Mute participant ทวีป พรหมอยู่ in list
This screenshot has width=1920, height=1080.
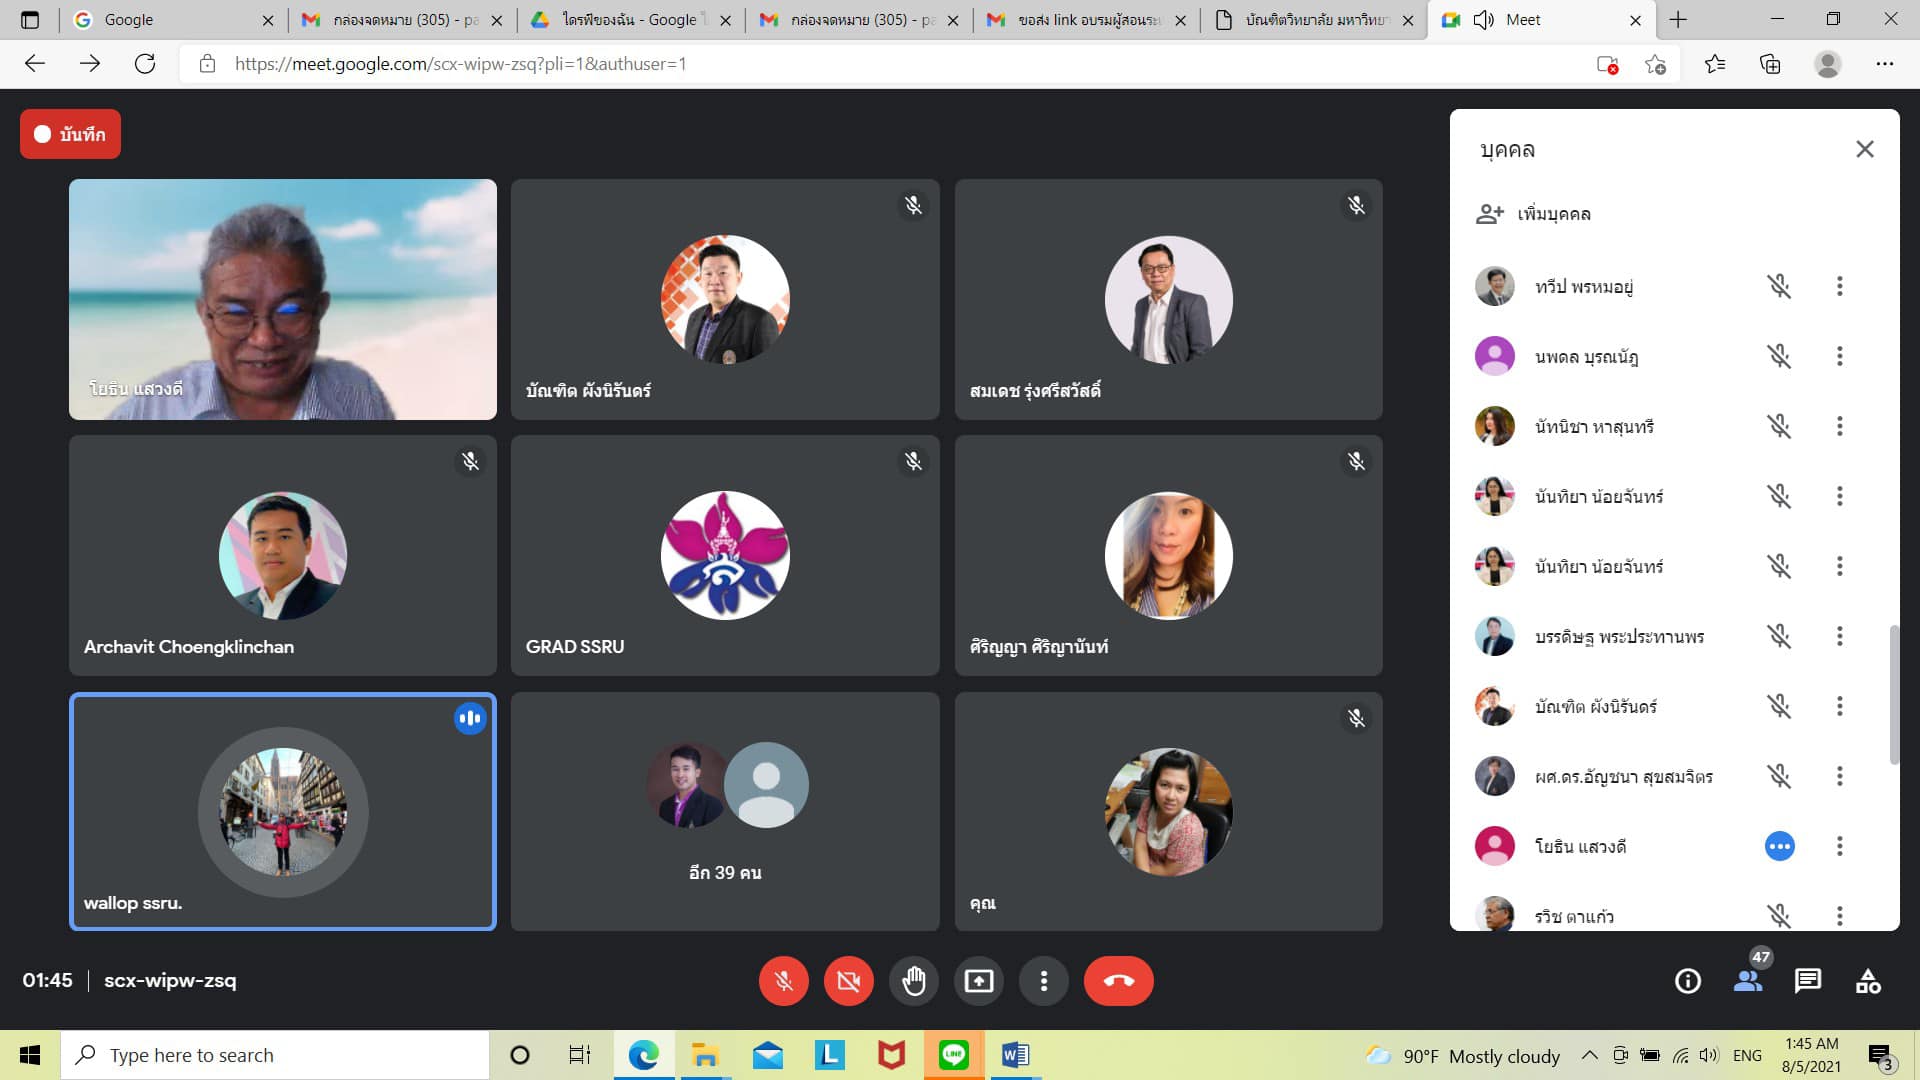(1778, 287)
